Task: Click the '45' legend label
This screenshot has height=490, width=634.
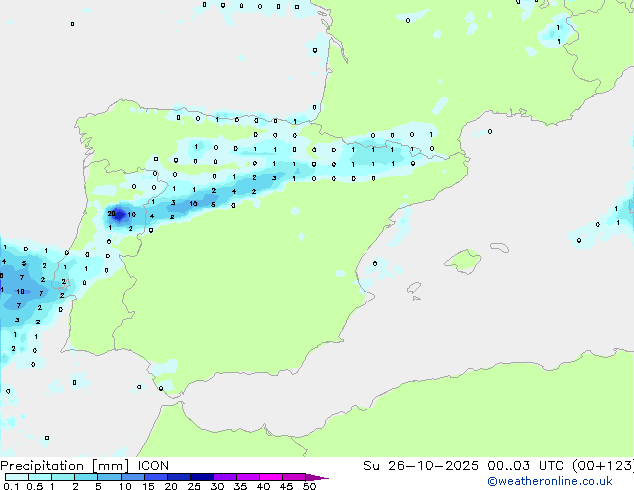Action: tap(286, 486)
